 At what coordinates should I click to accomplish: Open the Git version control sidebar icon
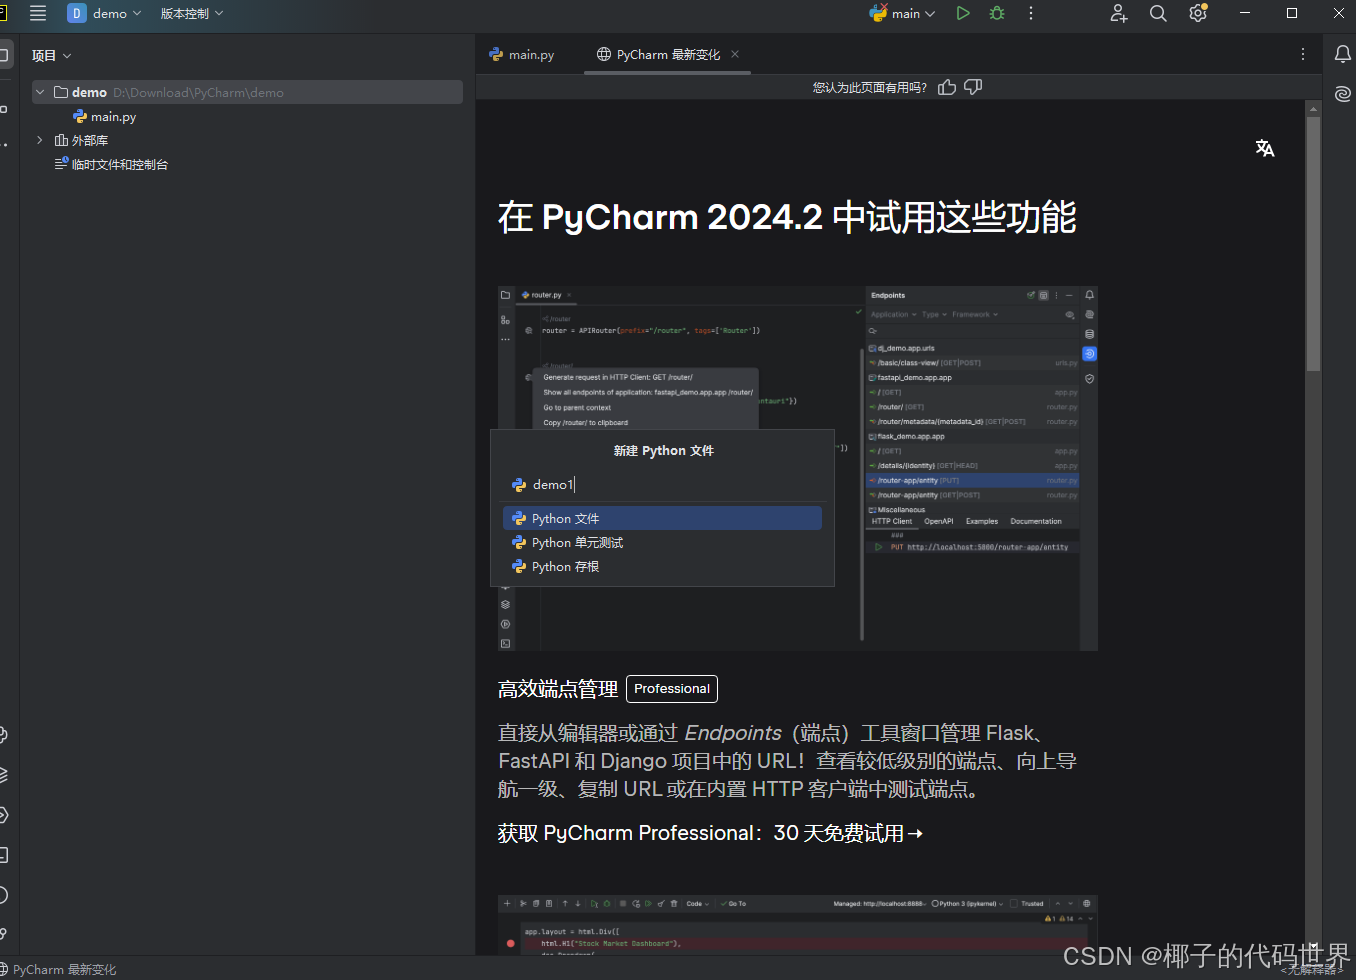pyautogui.click(x=3, y=934)
